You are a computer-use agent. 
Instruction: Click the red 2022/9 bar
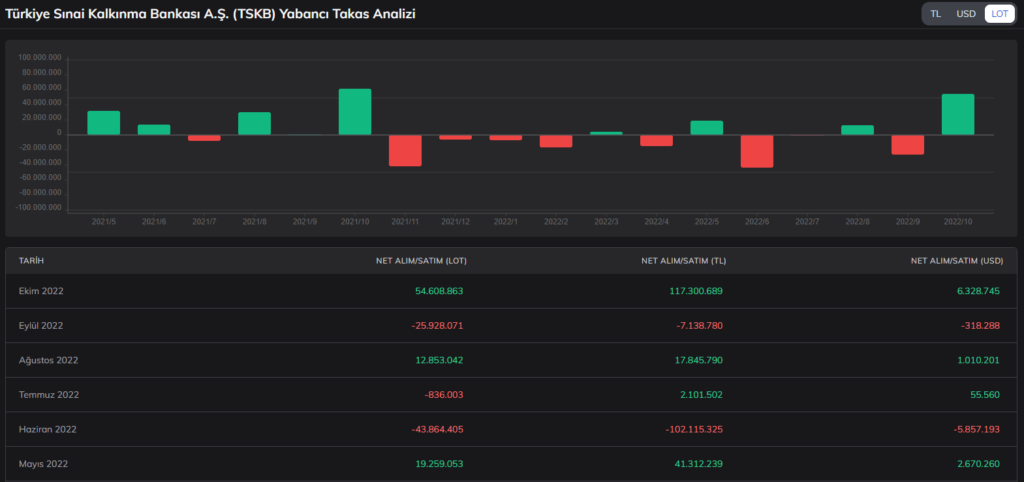908,145
